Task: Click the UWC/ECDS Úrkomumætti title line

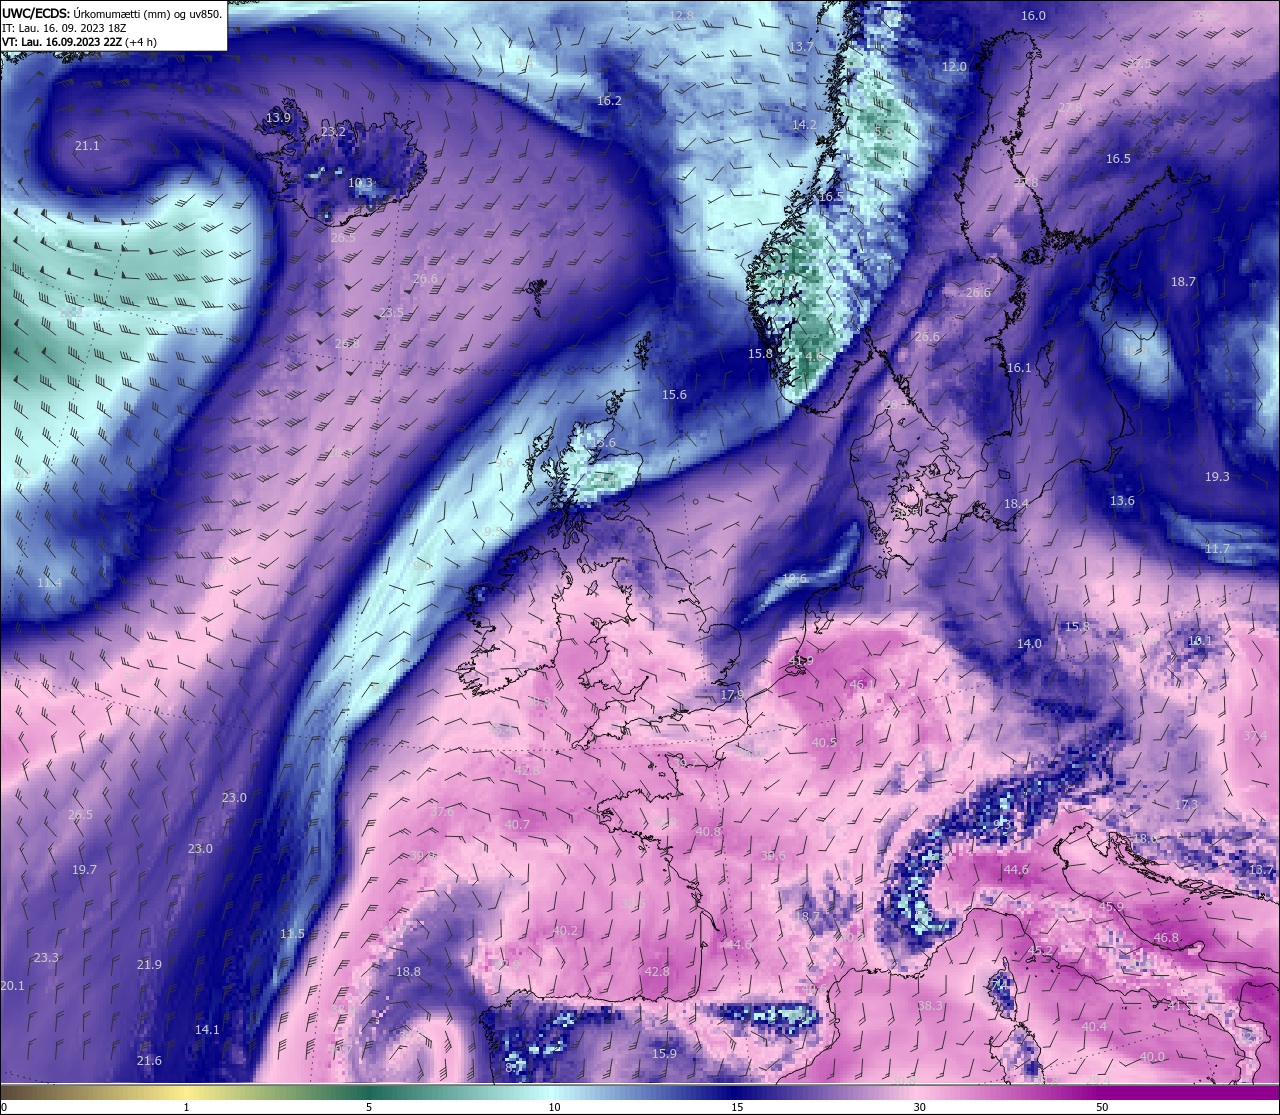Action: 112,14
